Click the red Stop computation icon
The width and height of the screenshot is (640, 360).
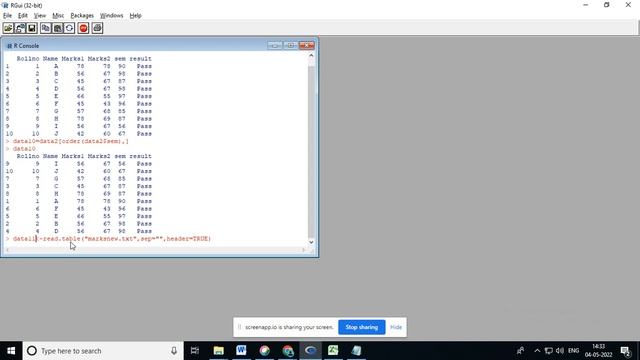point(83,28)
